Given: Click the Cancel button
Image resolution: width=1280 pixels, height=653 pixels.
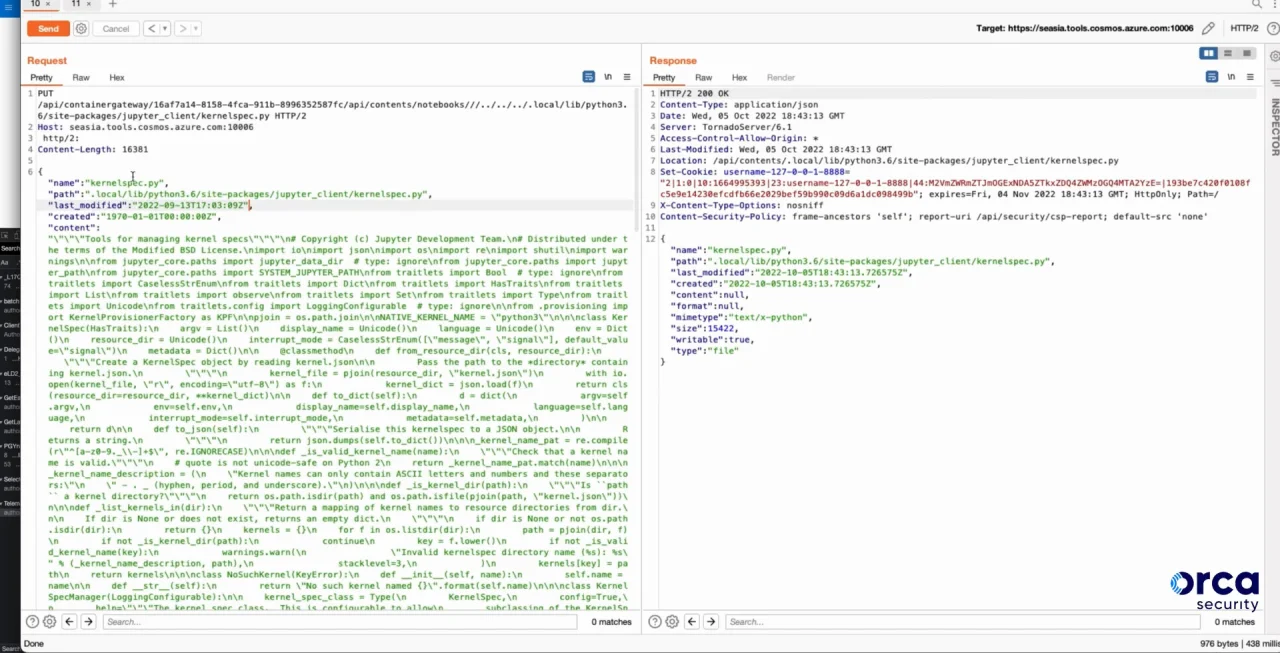Looking at the screenshot, I should 116,29.
